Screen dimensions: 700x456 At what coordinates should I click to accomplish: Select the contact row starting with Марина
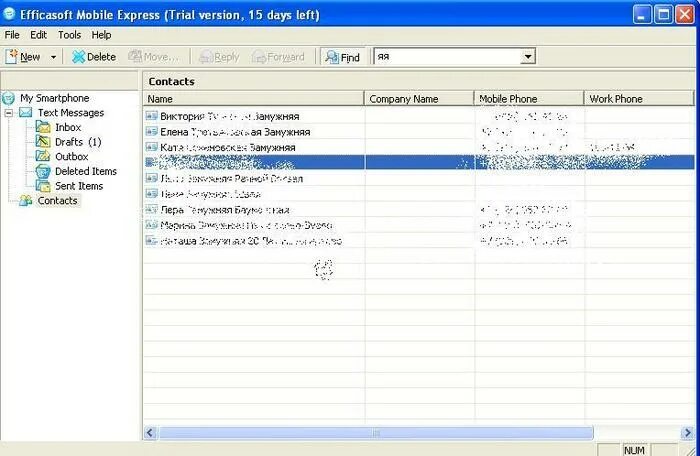pos(419,225)
